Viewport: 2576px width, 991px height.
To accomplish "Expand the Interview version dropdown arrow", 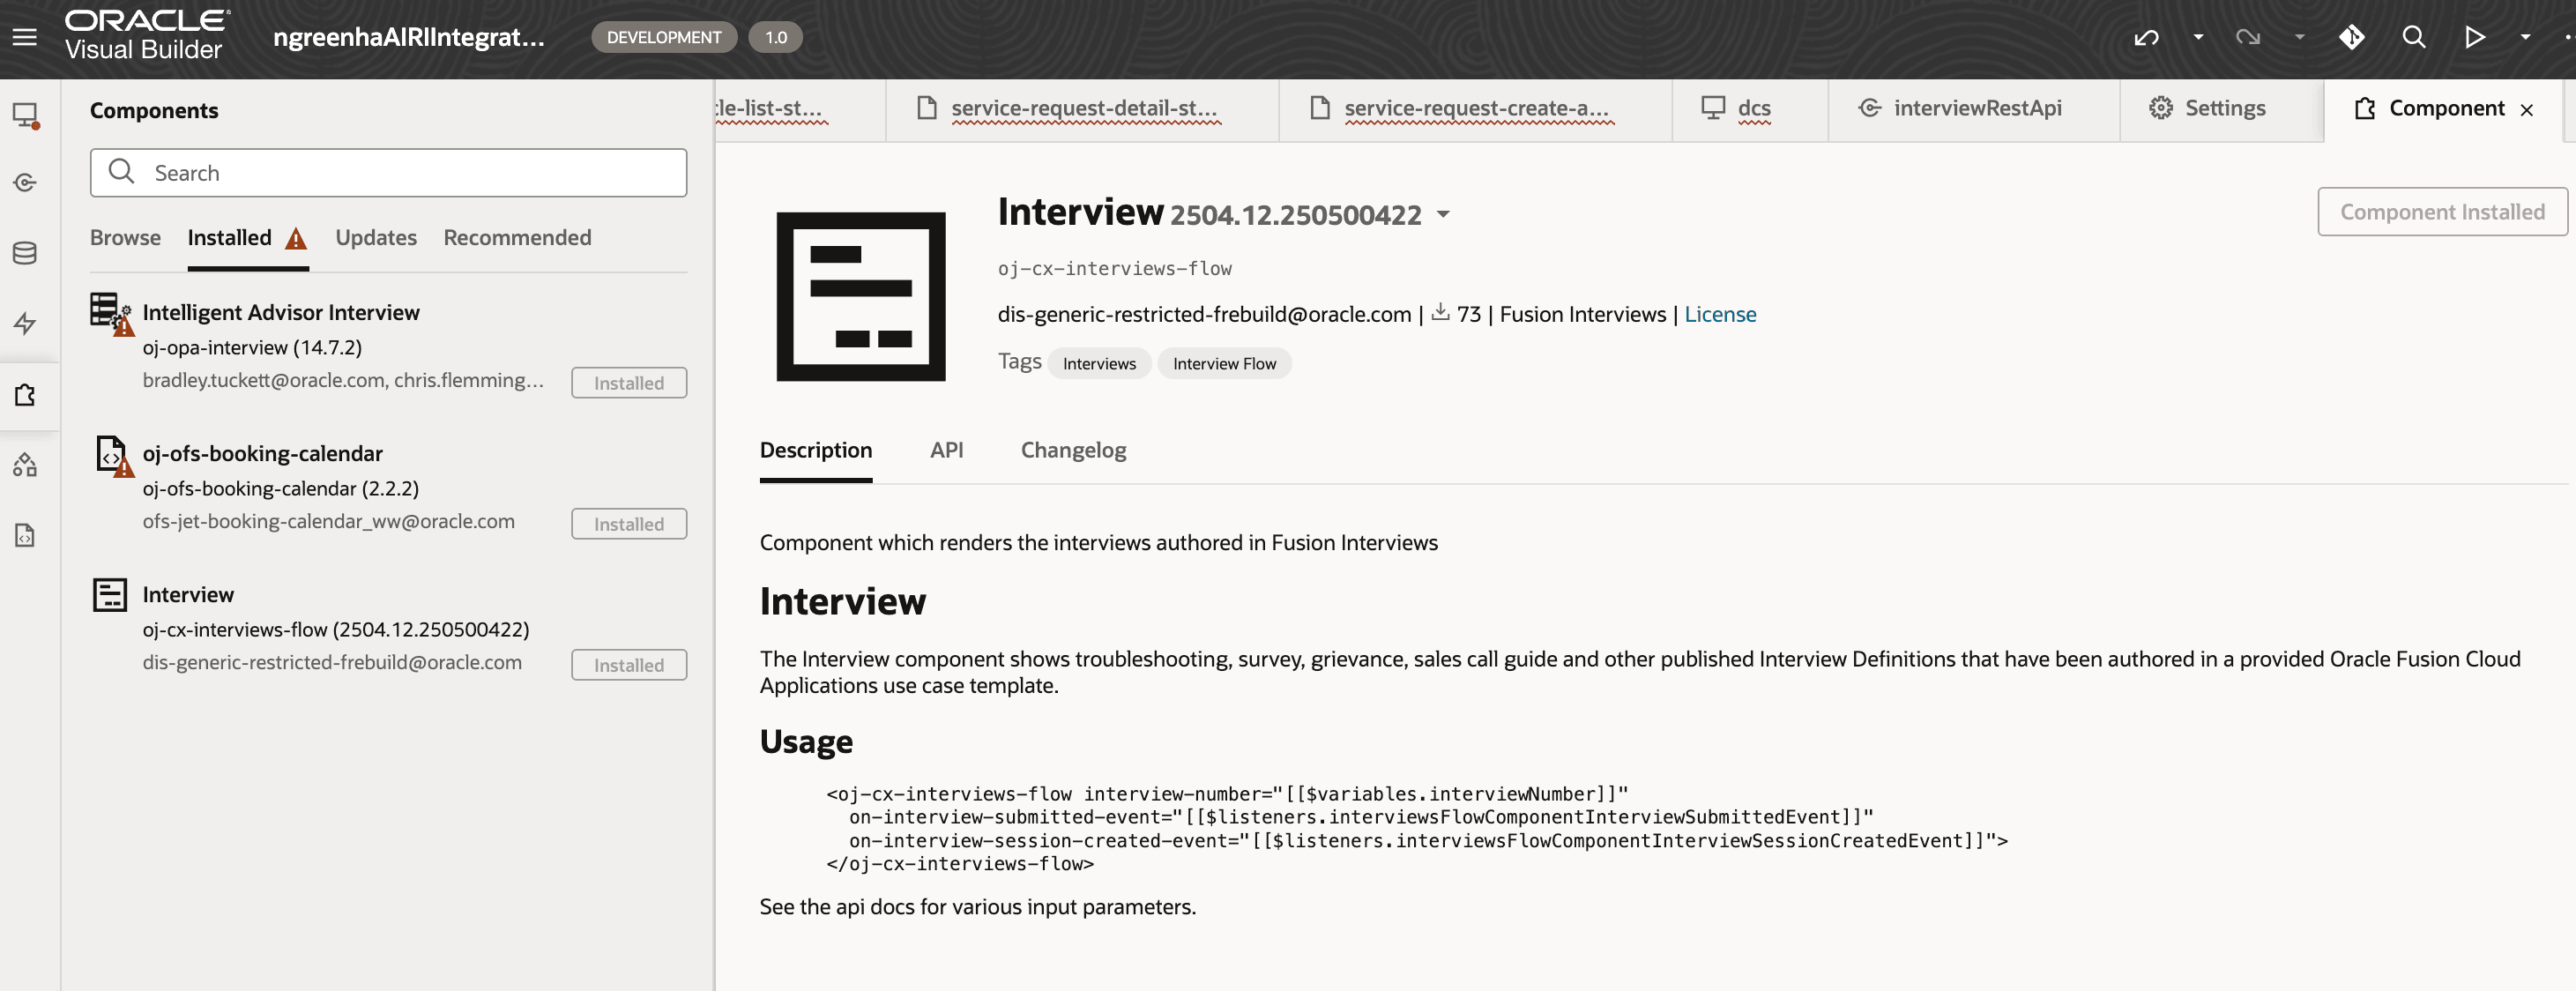I will (1443, 214).
